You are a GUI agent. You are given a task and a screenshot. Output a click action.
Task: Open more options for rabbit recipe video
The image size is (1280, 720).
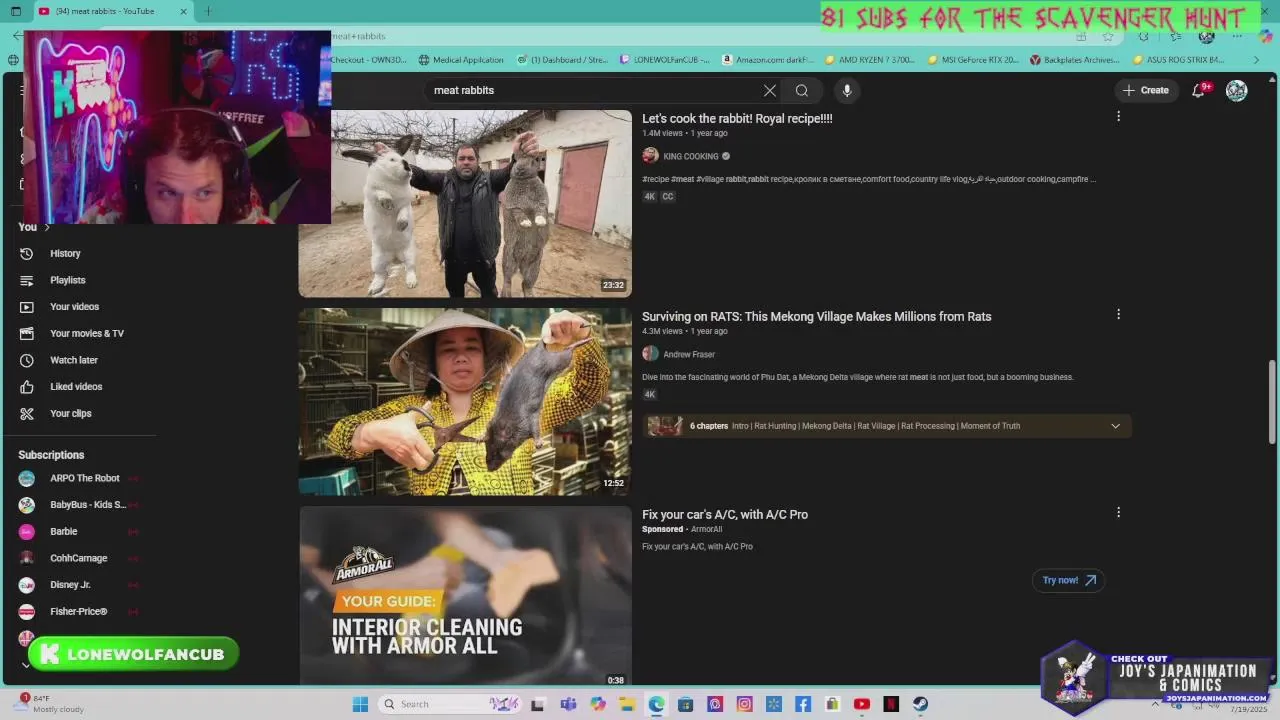[x=1118, y=116]
